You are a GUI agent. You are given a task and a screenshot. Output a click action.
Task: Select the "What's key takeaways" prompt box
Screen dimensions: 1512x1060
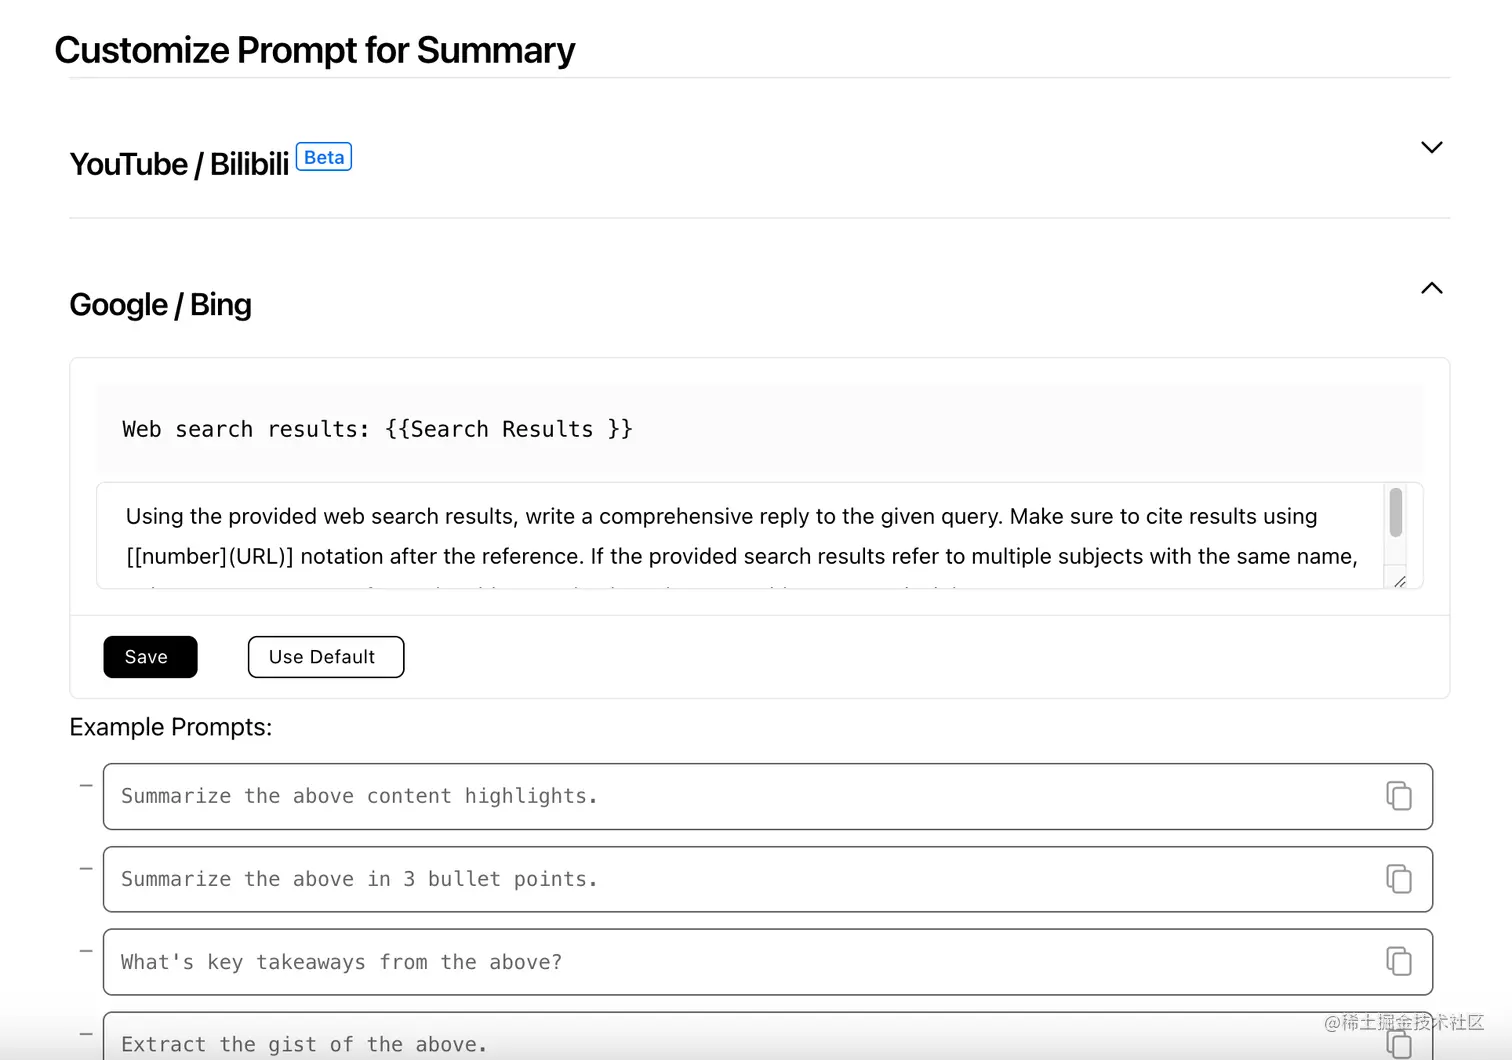[700, 962]
